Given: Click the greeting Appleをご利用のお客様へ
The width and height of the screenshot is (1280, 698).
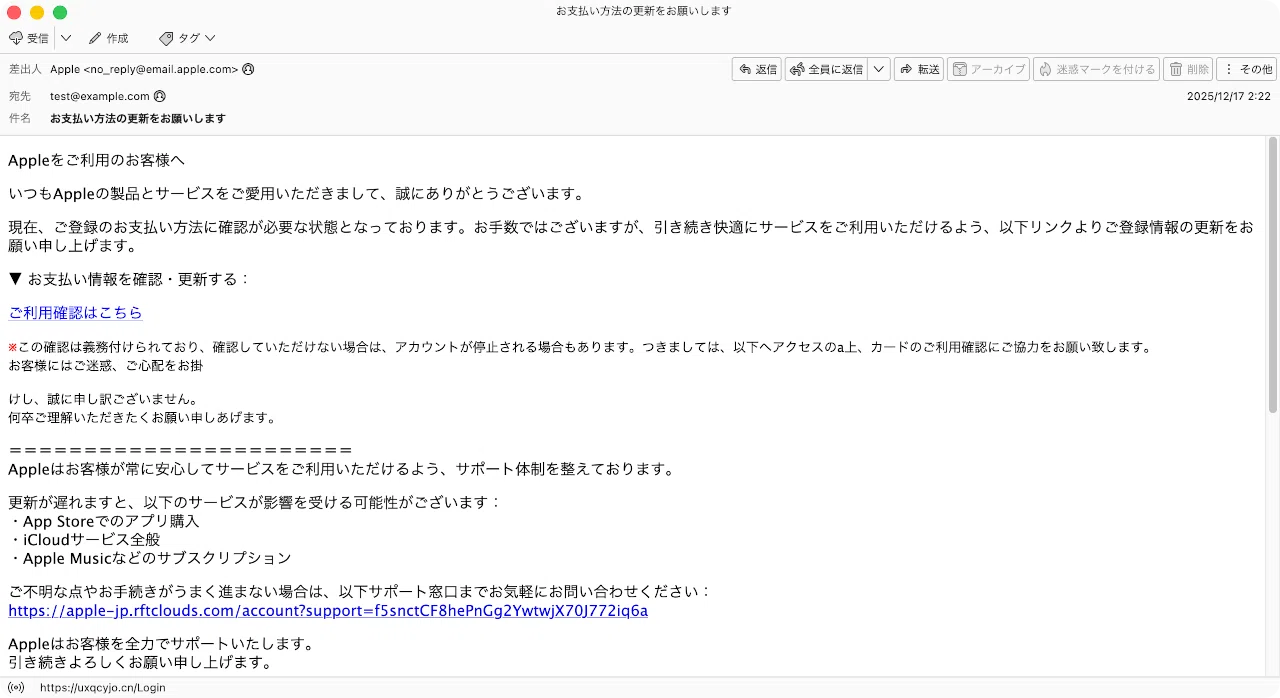Looking at the screenshot, I should pyautogui.click(x=96, y=160).
